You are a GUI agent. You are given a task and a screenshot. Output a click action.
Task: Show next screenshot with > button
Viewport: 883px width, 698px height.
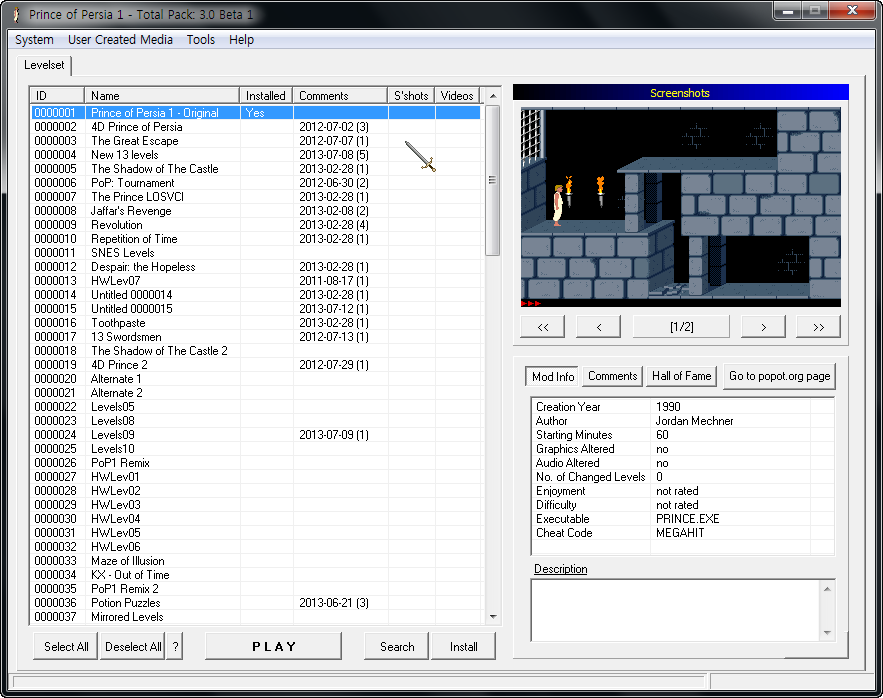coord(764,327)
